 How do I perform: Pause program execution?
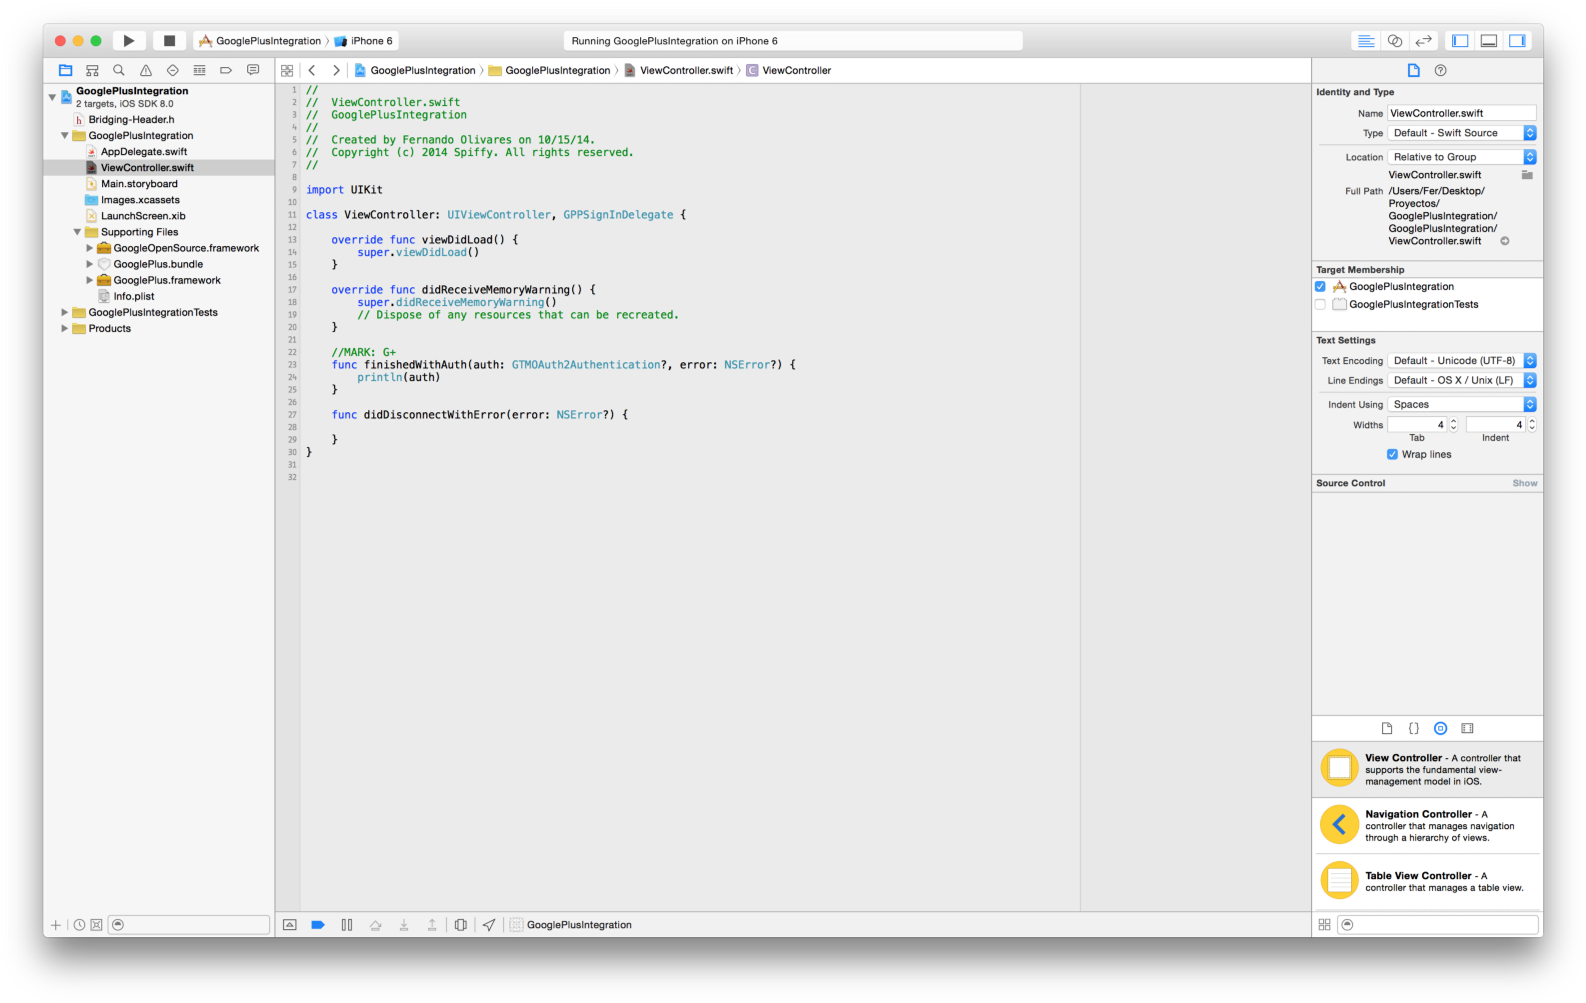point(347,925)
